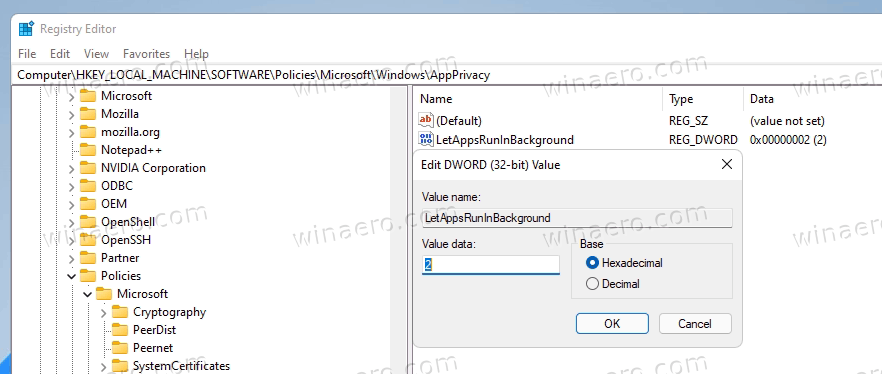Expand the mozilla.org key chevron

[x=71, y=133]
